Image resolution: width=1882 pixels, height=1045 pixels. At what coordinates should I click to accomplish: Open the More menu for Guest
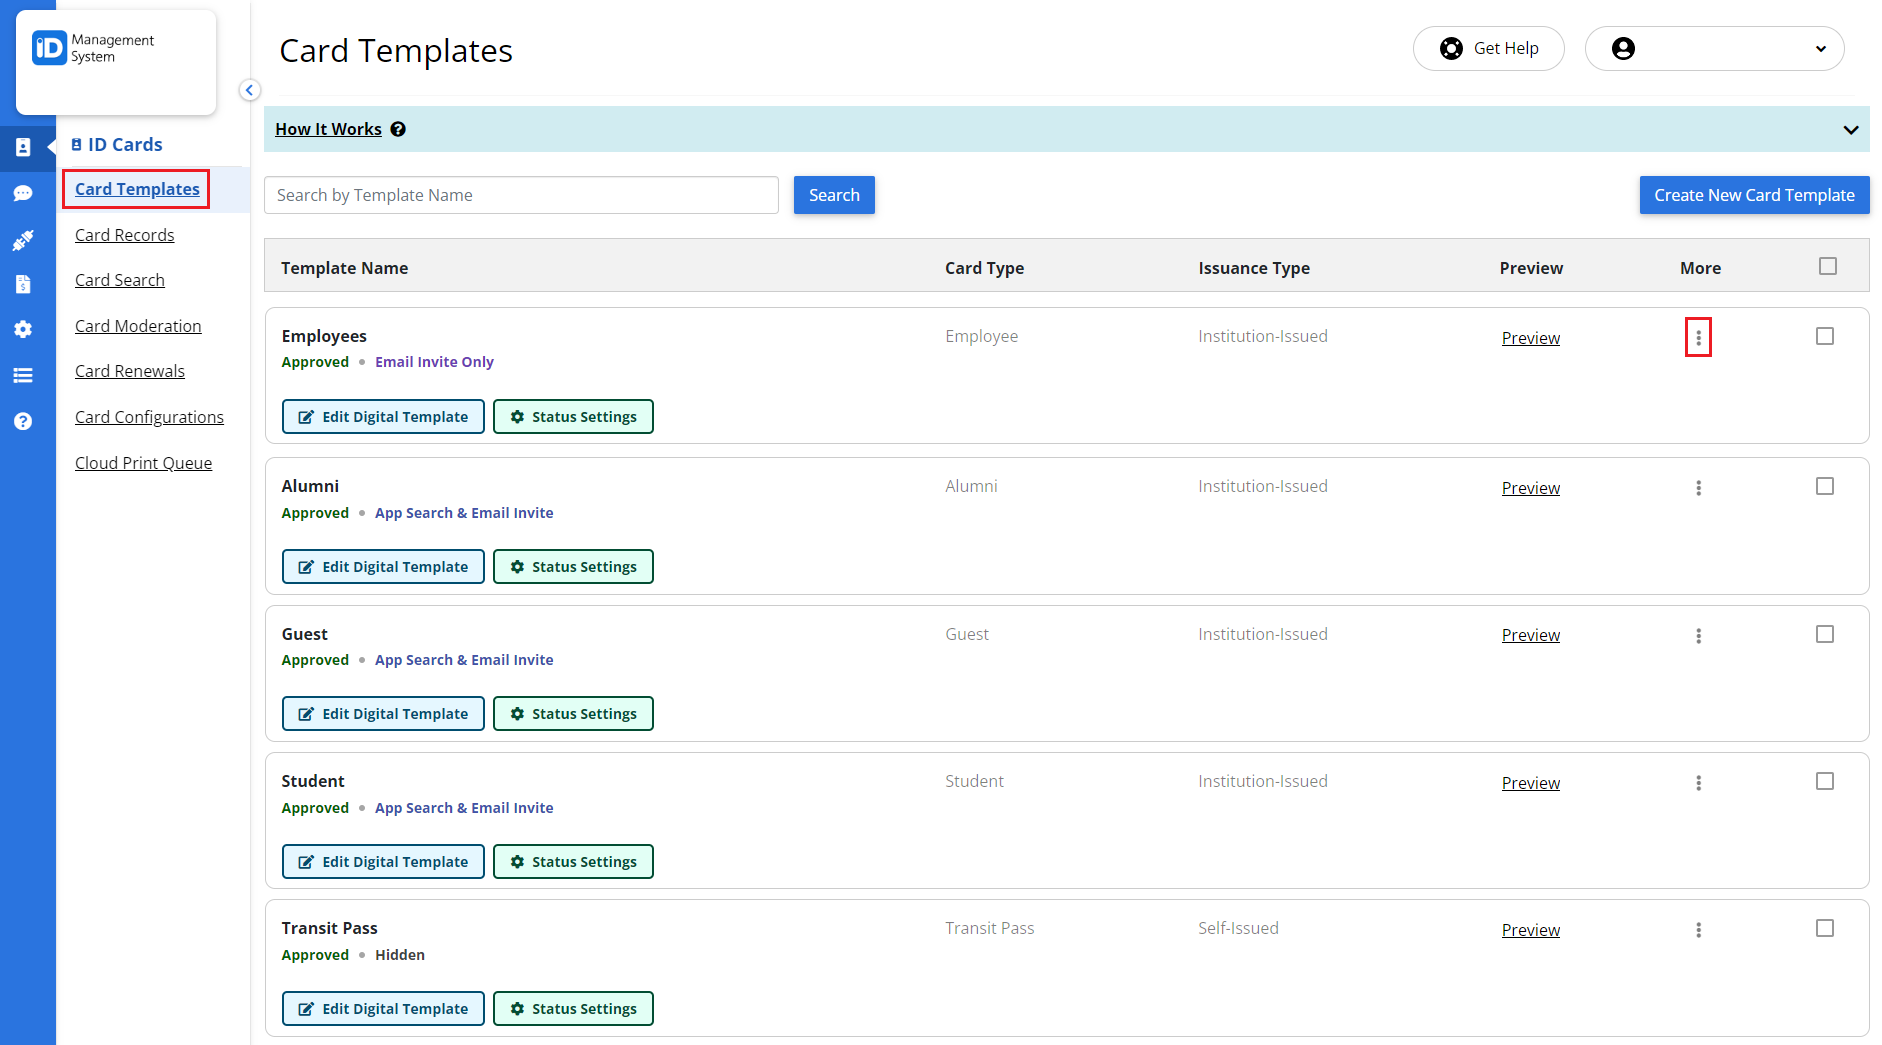click(x=1698, y=635)
